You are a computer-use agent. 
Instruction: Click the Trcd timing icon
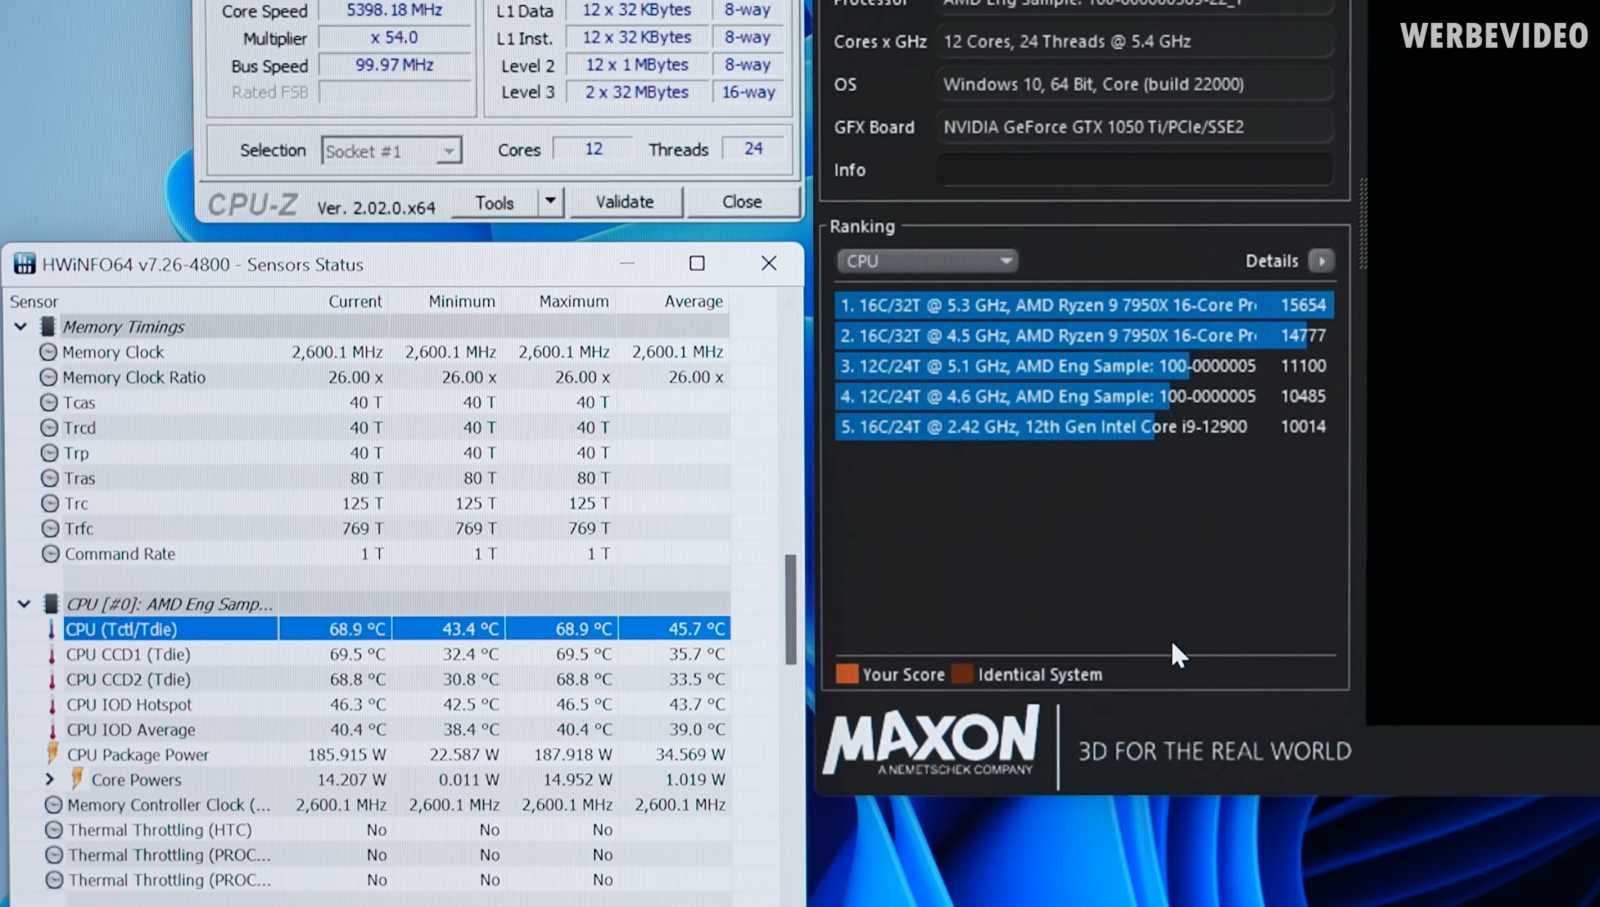coord(49,427)
